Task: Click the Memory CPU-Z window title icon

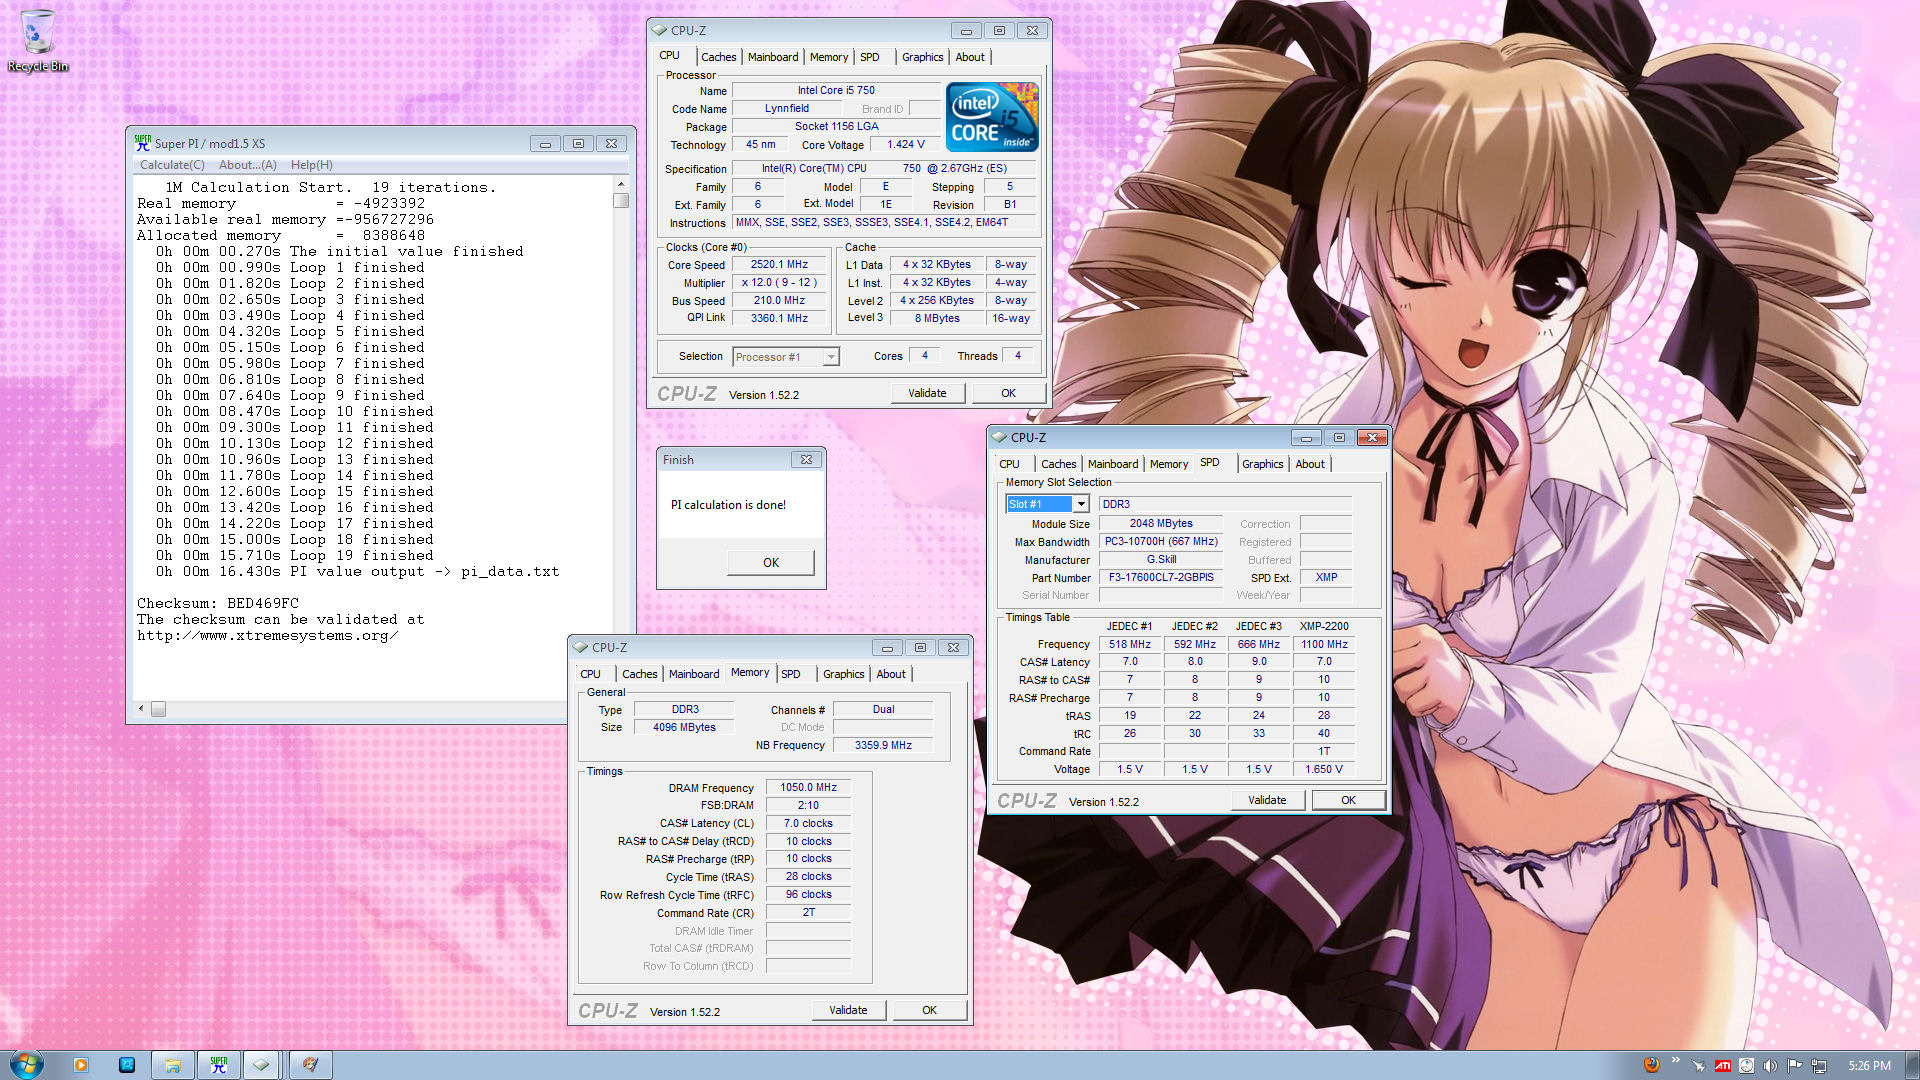Action: pos(580,647)
